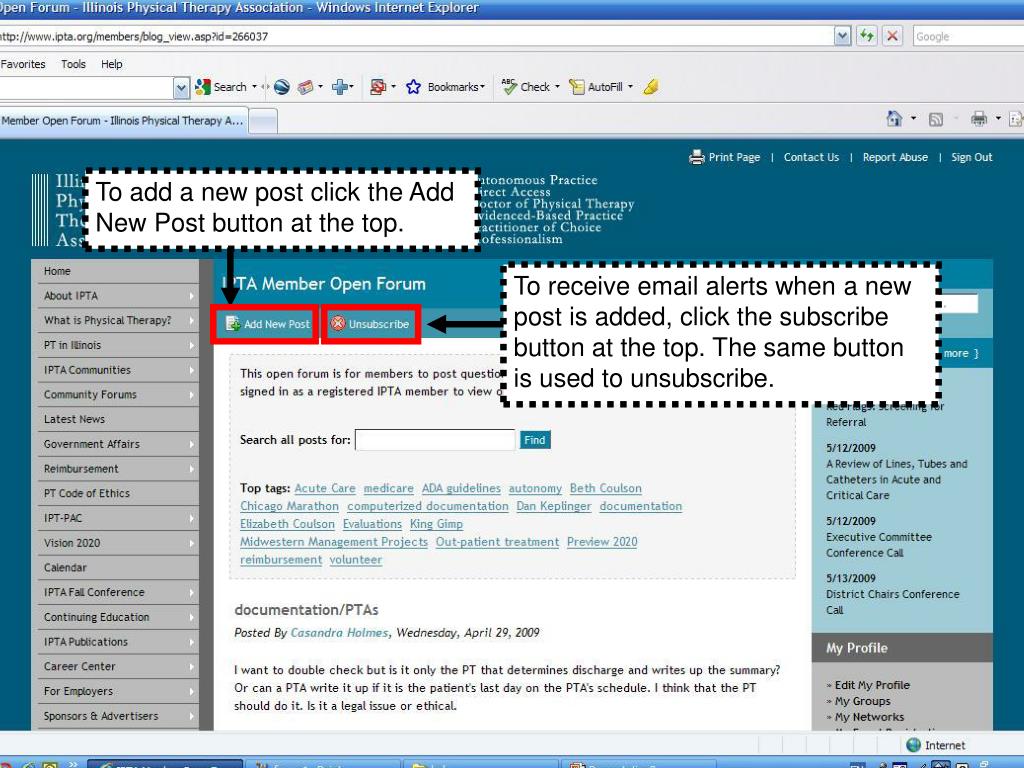Image resolution: width=1024 pixels, height=768 pixels.
Task: Open the Home icon dropdown arrow
Action: pos(913,118)
